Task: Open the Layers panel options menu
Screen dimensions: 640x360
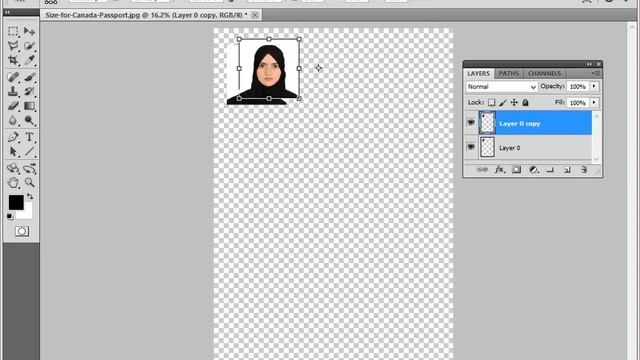Action: pos(596,73)
